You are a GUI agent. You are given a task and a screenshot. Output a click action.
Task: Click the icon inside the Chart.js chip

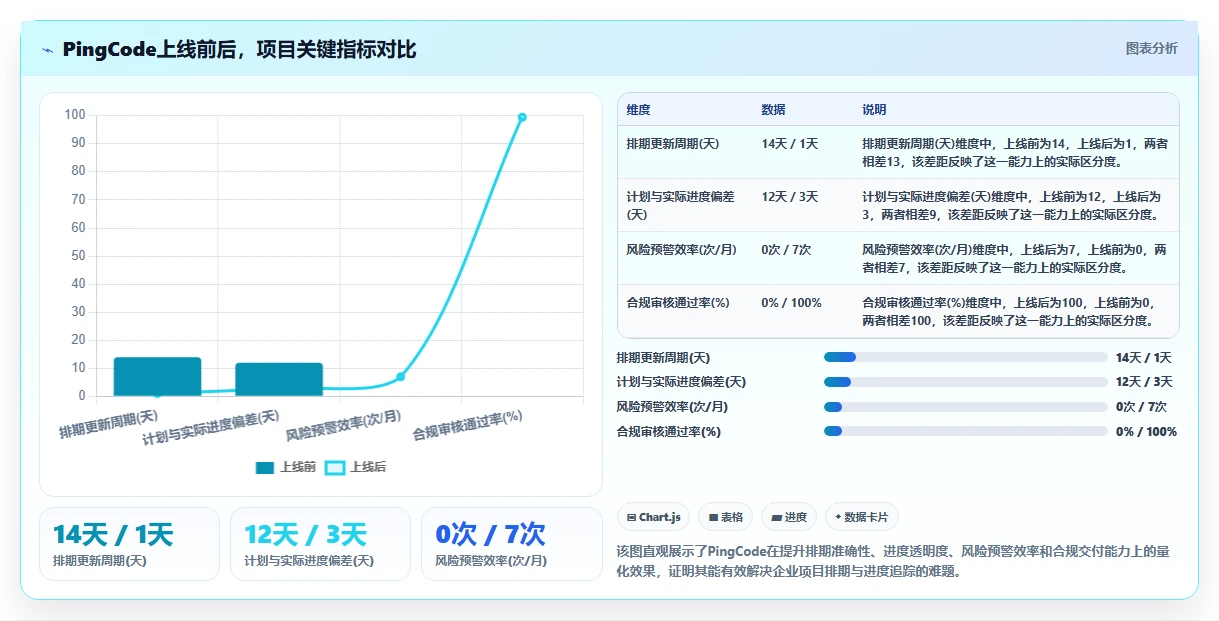click(631, 517)
